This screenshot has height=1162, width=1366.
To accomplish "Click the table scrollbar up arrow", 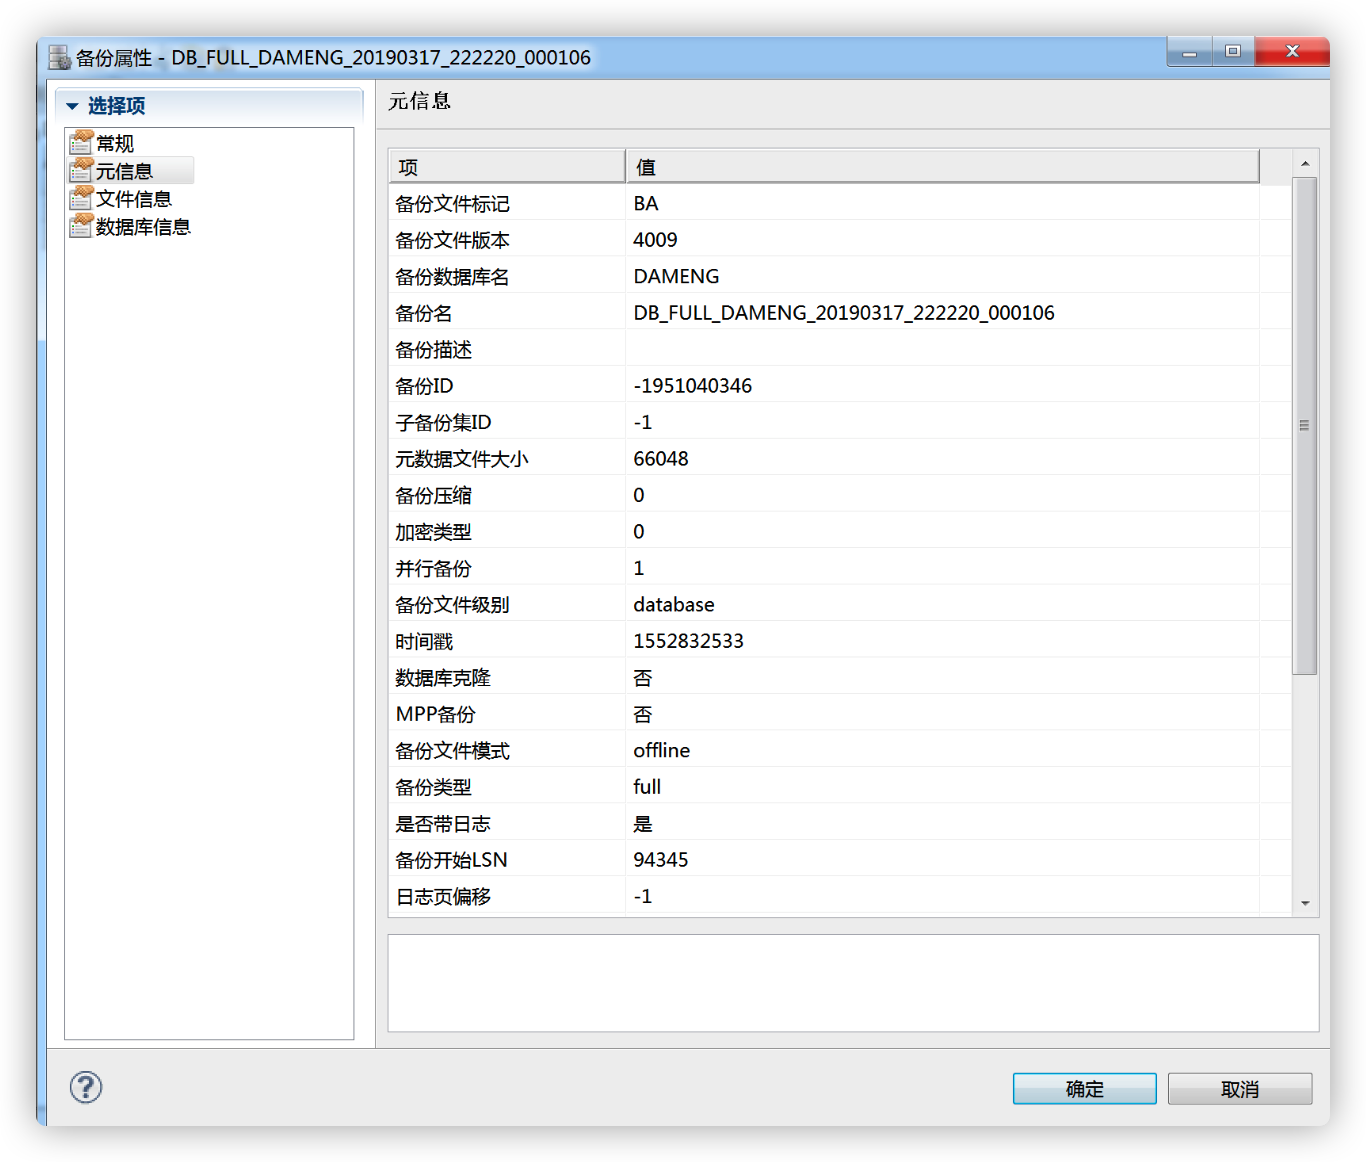I will pos(1305,163).
